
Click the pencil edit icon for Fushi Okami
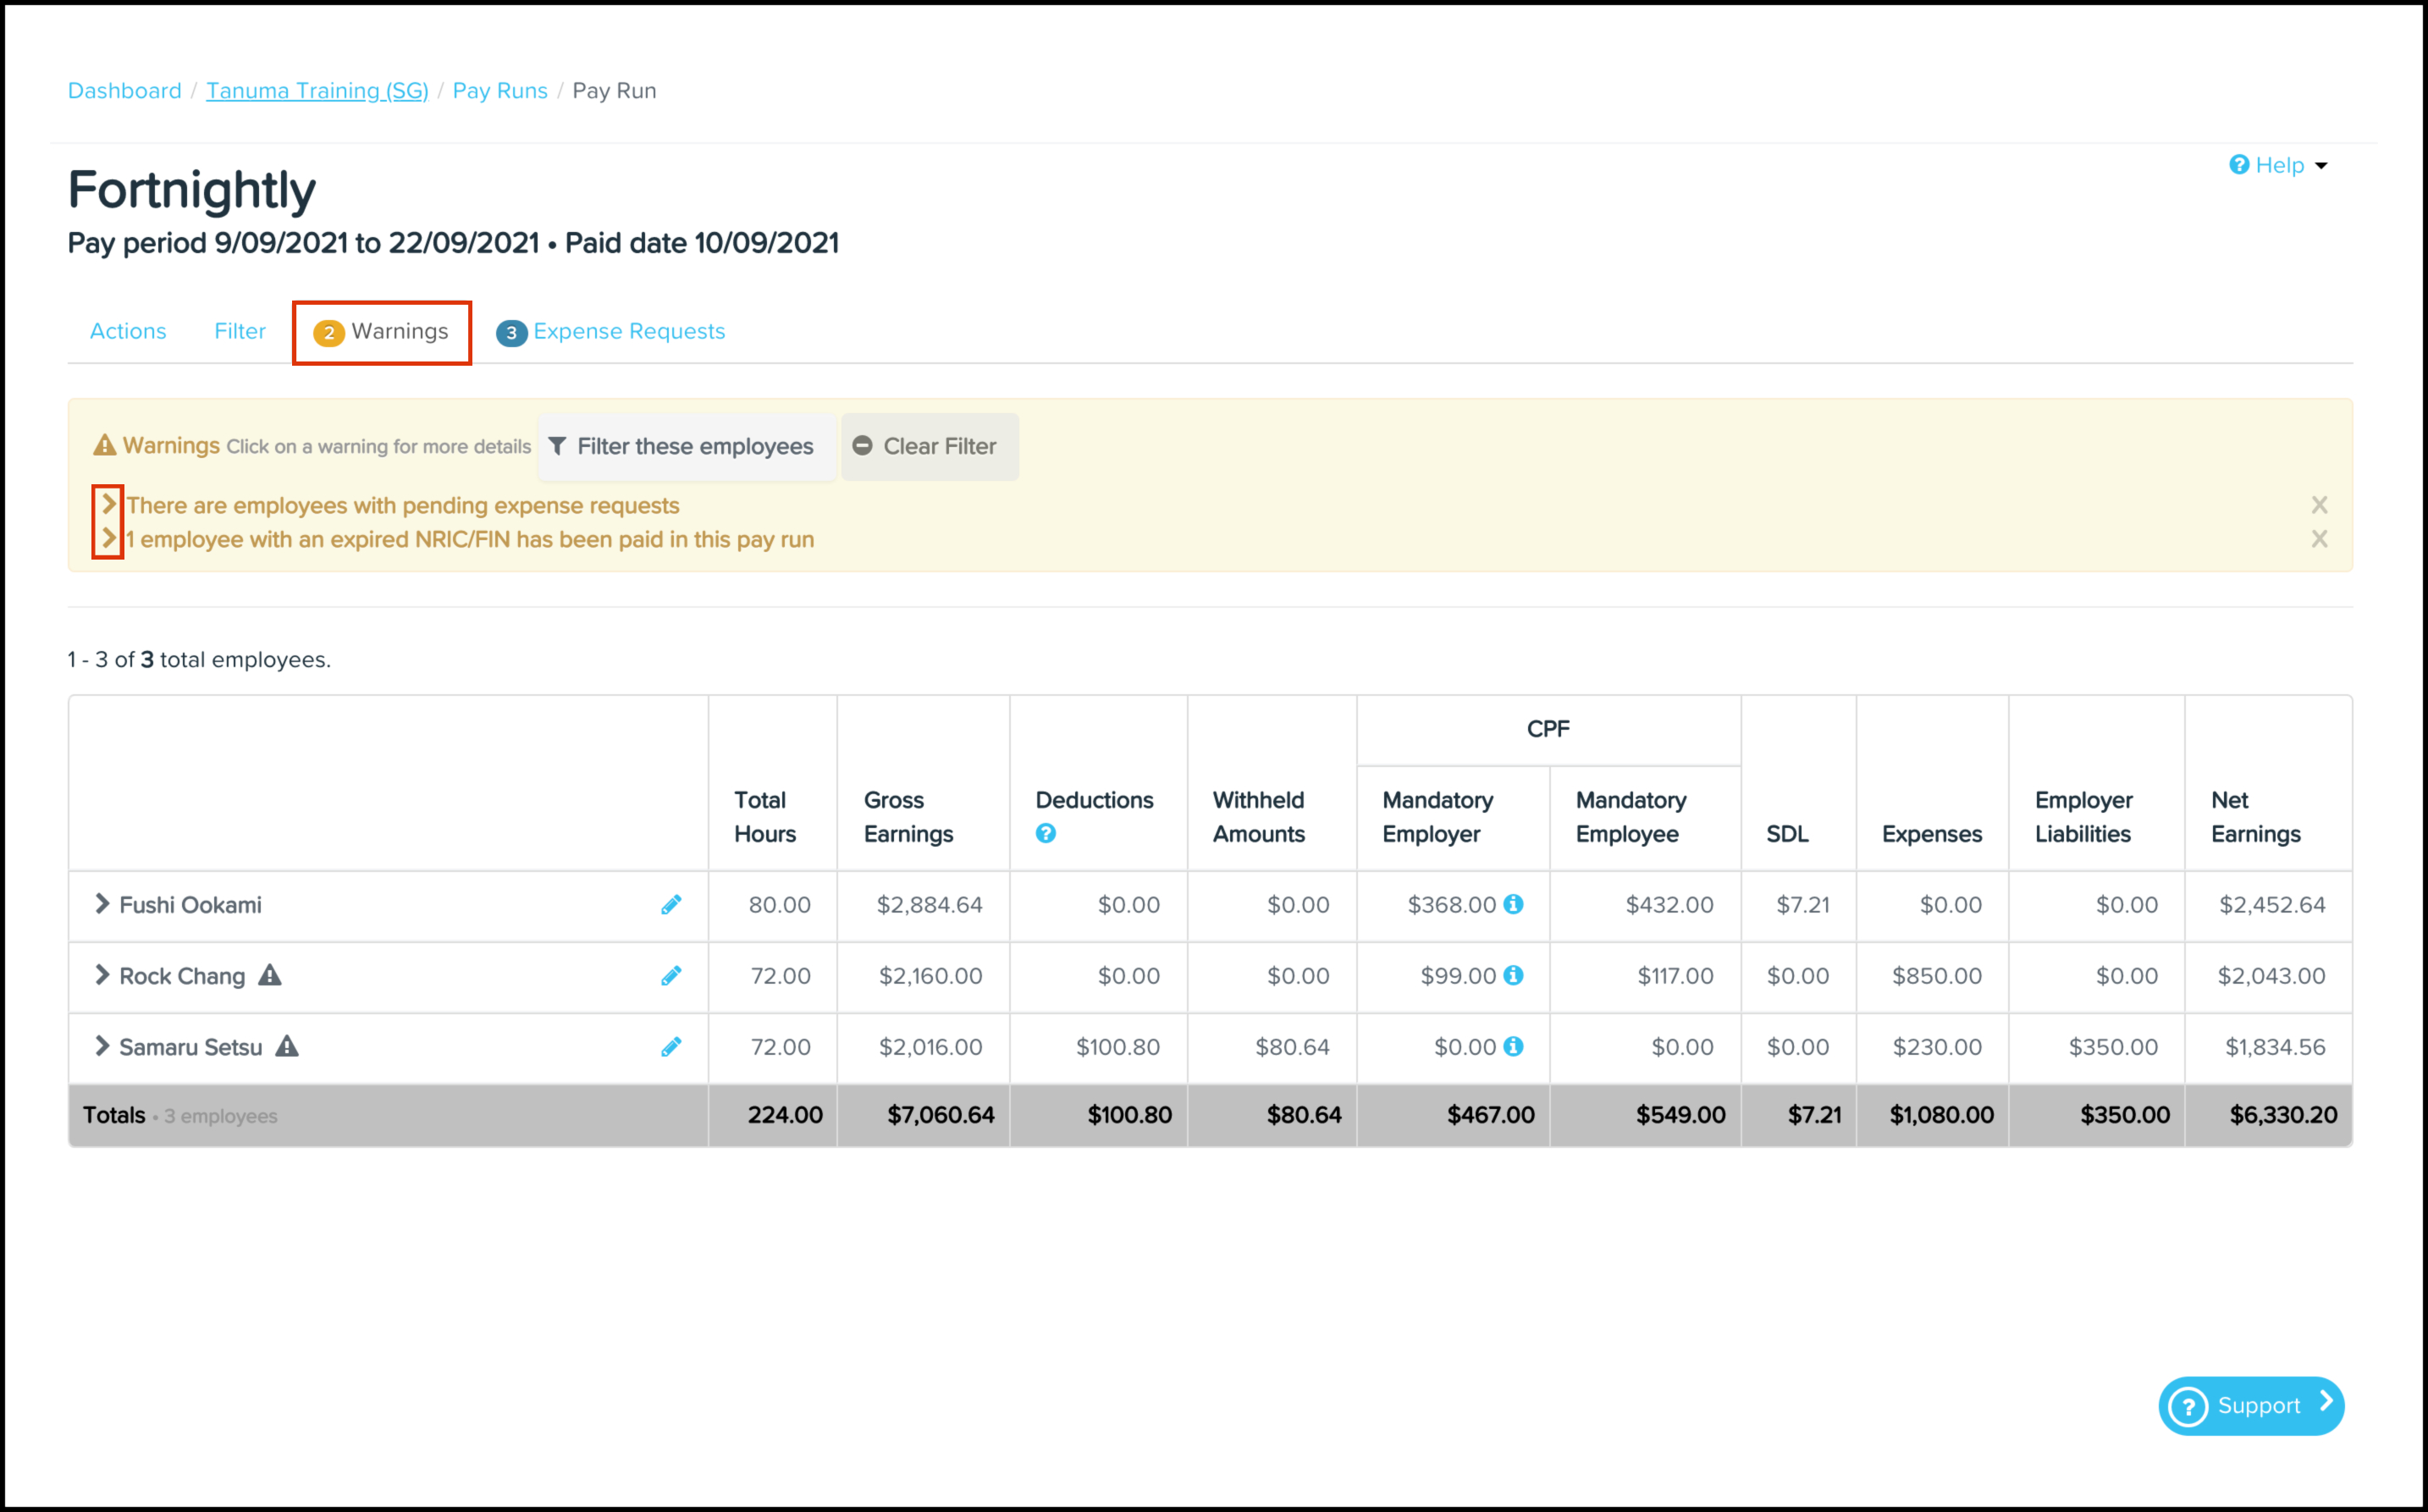(671, 905)
